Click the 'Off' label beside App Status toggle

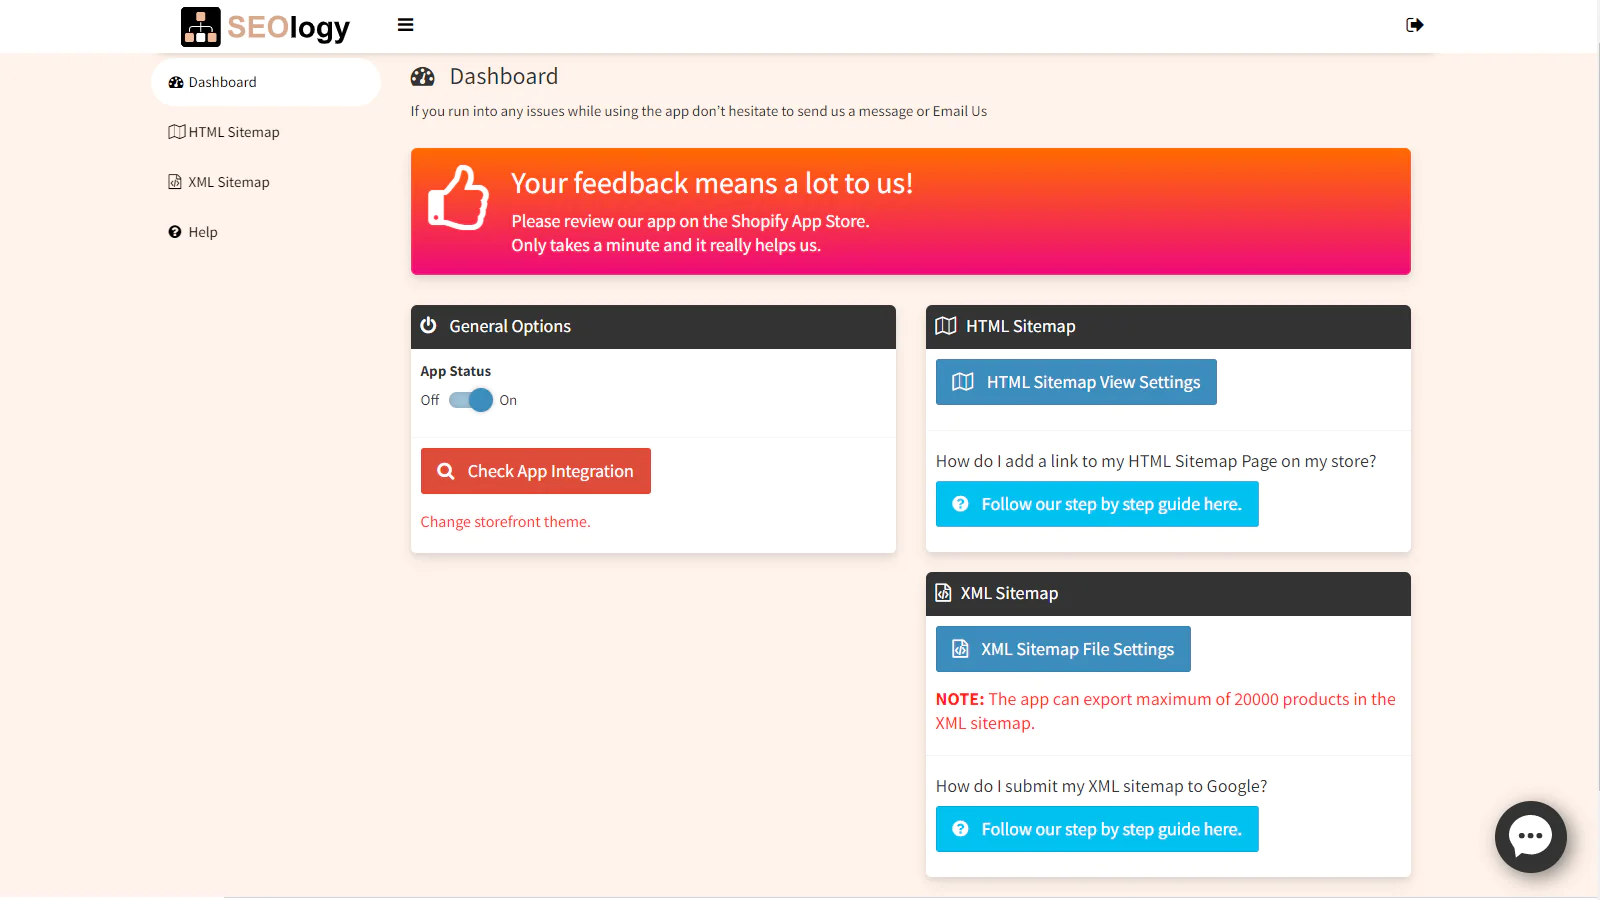tap(430, 400)
